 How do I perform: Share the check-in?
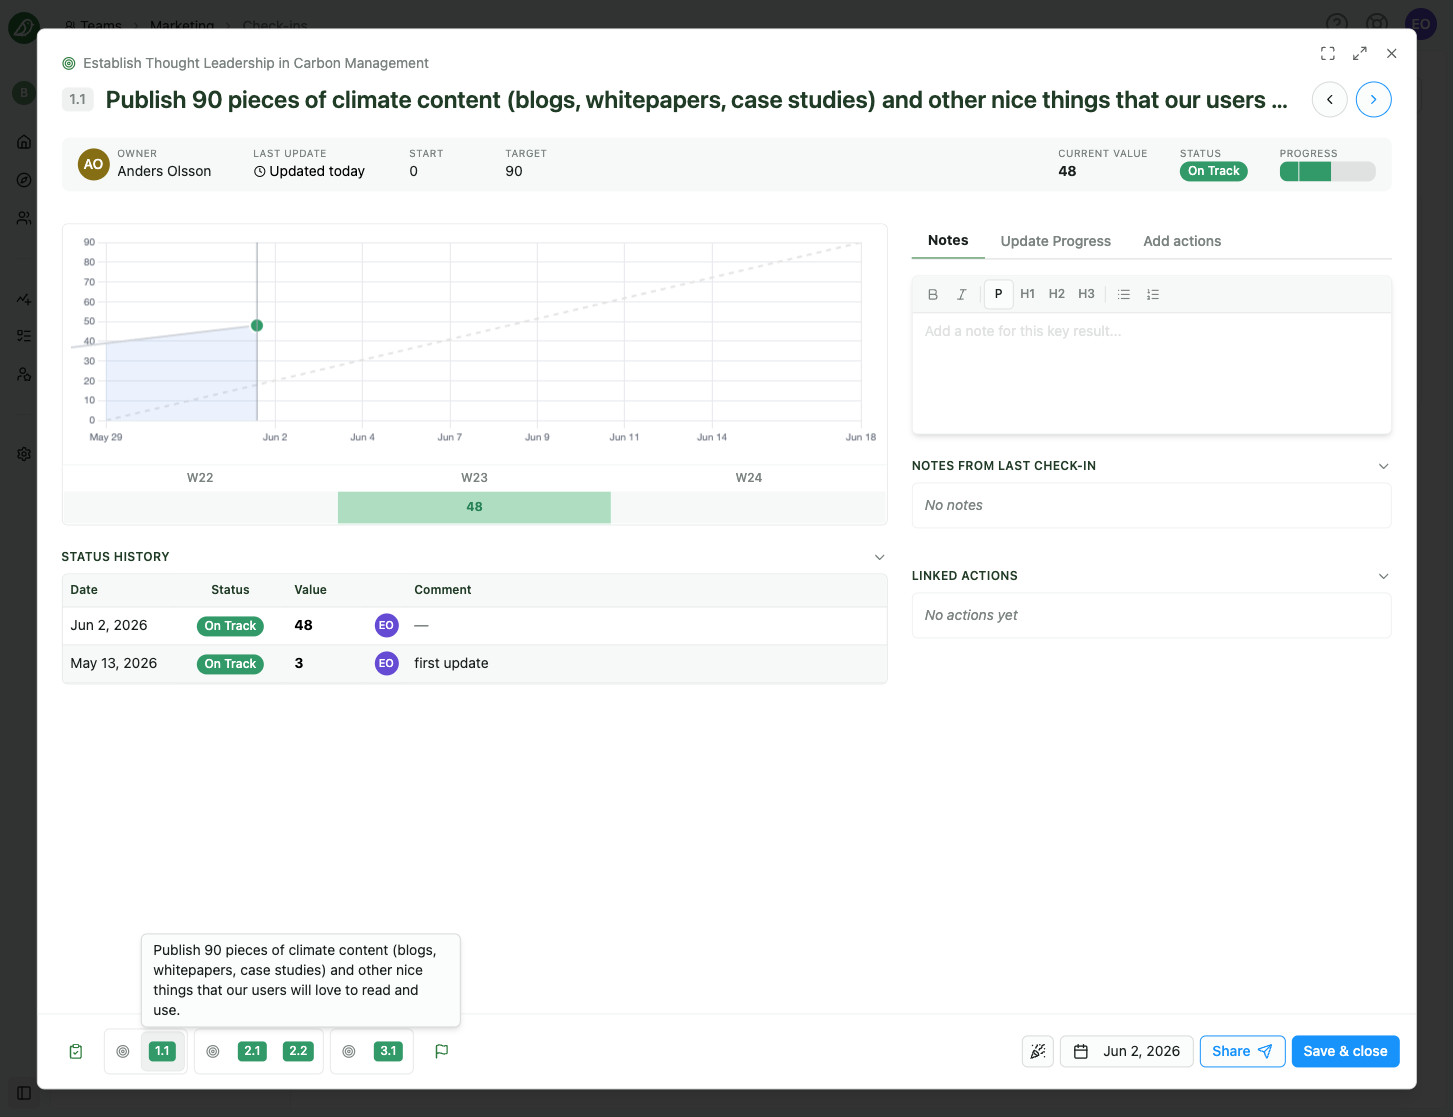tap(1242, 1051)
